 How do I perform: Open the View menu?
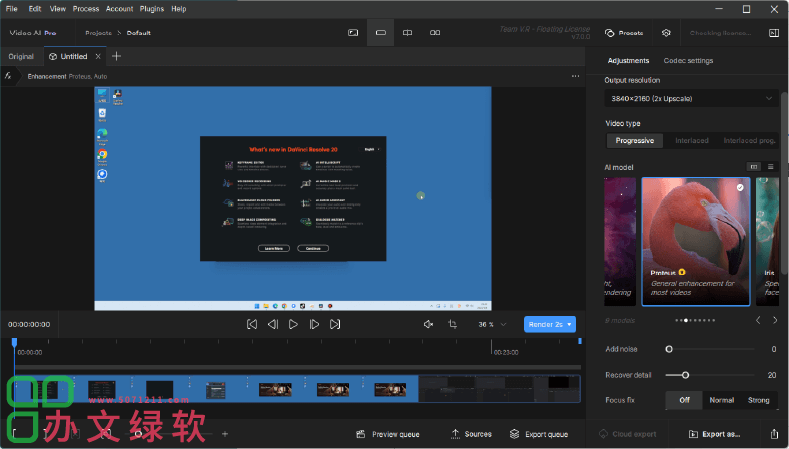[57, 9]
